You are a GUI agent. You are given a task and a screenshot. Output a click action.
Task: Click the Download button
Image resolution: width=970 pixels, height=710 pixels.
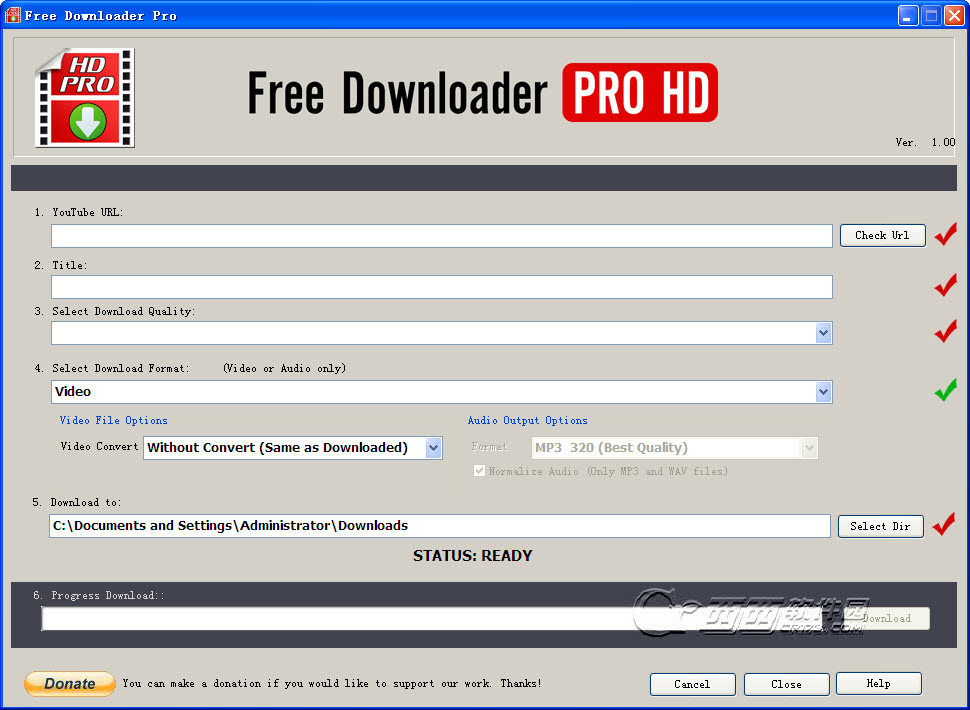[887, 618]
